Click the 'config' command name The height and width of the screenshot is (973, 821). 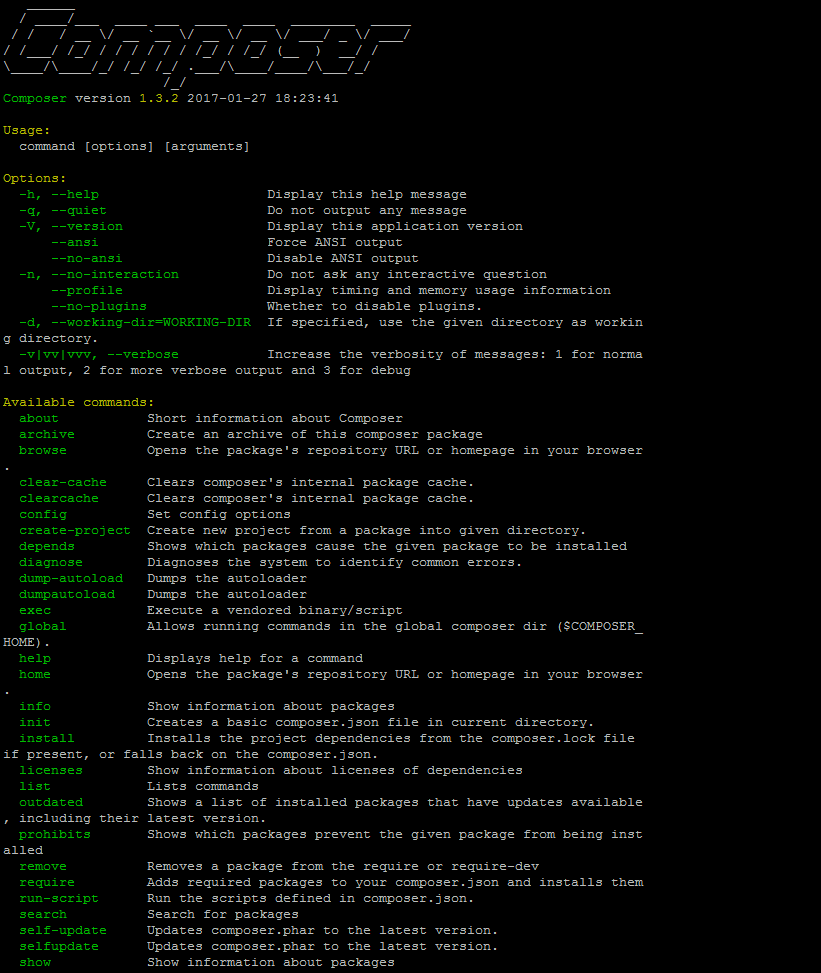pos(43,514)
